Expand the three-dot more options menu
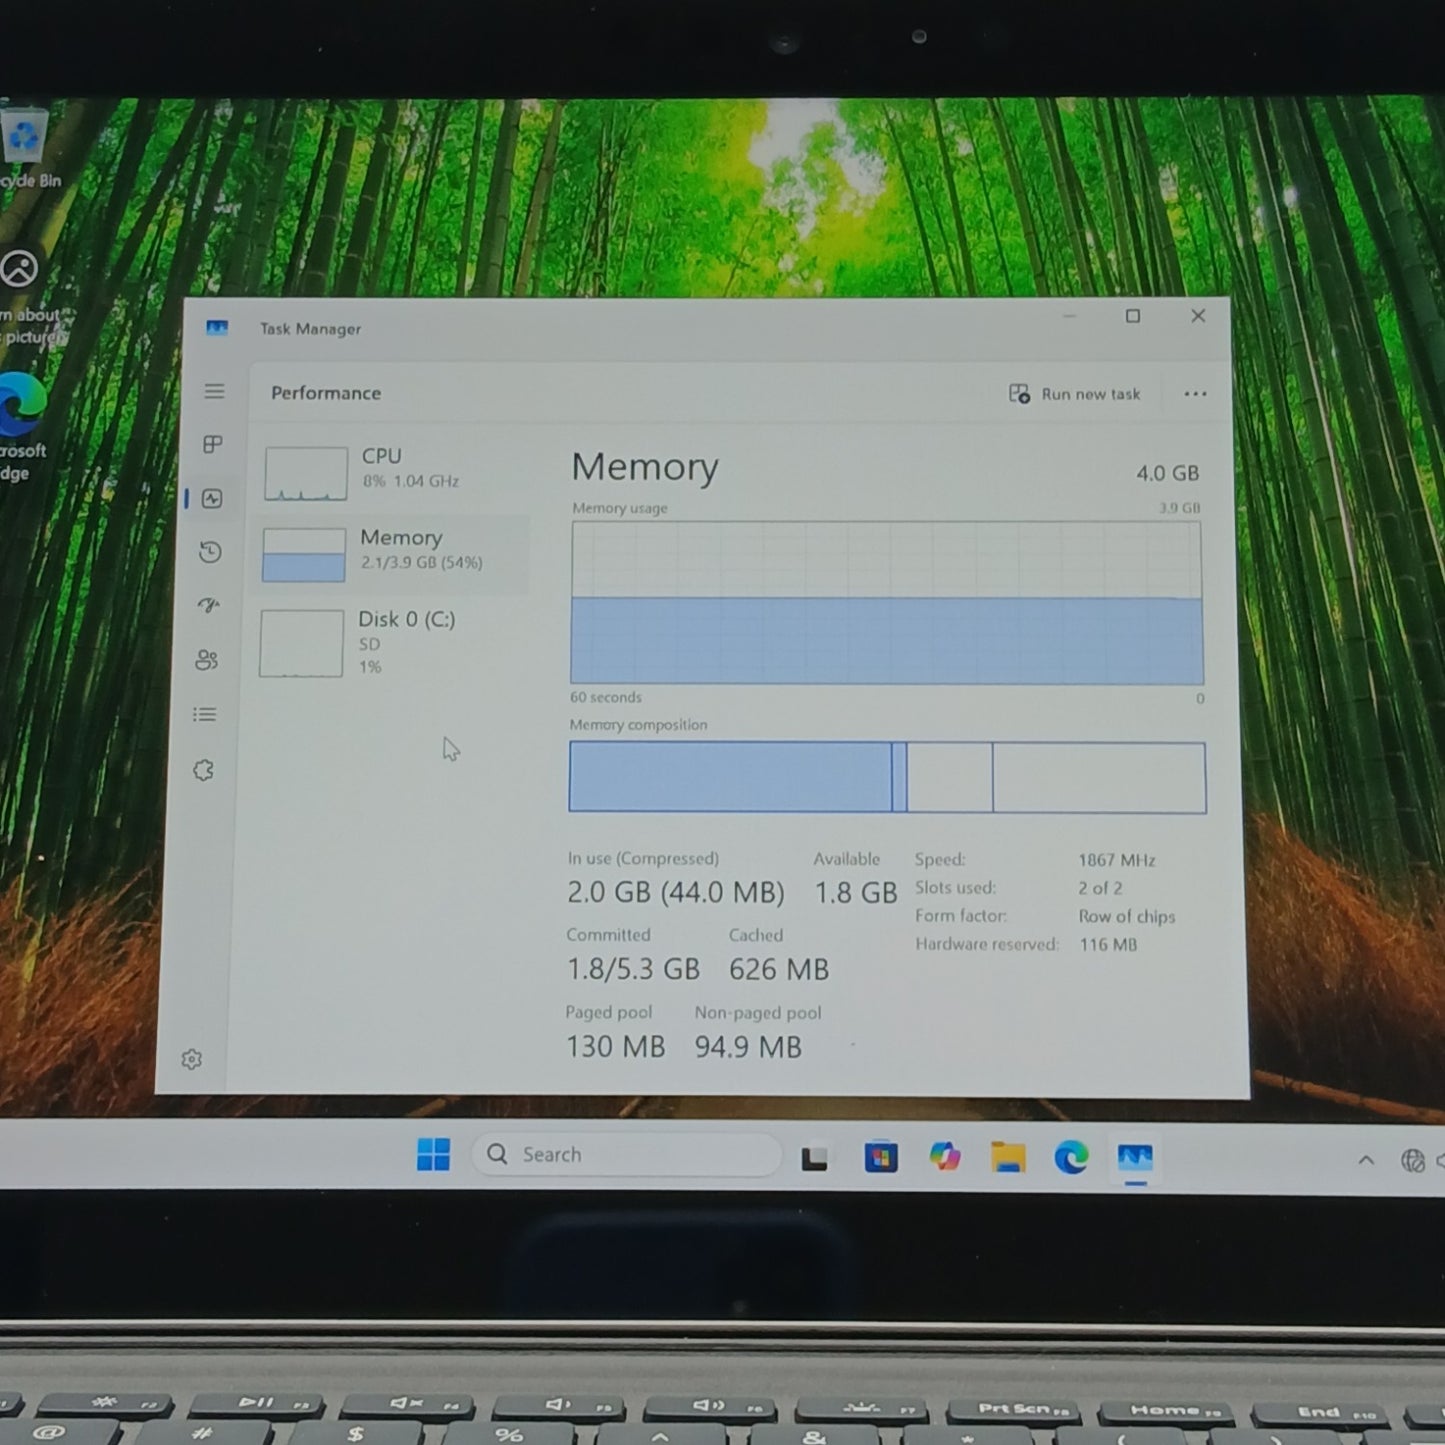The width and height of the screenshot is (1445, 1445). pyautogui.click(x=1195, y=394)
